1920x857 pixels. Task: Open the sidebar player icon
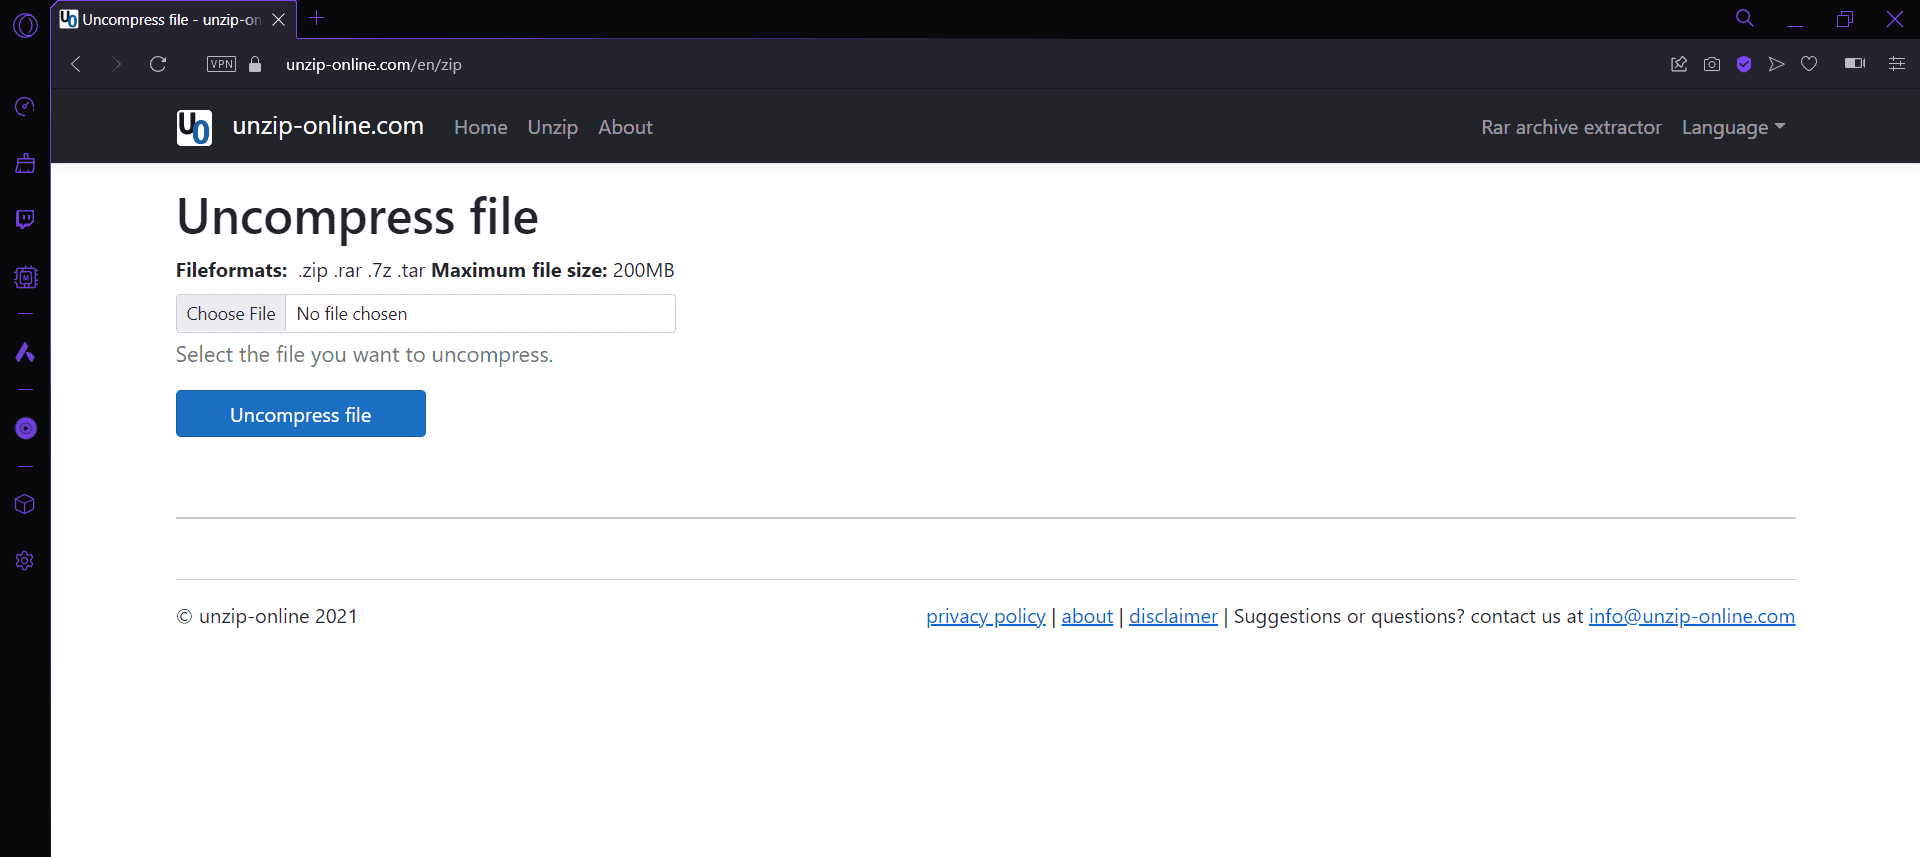tap(26, 428)
